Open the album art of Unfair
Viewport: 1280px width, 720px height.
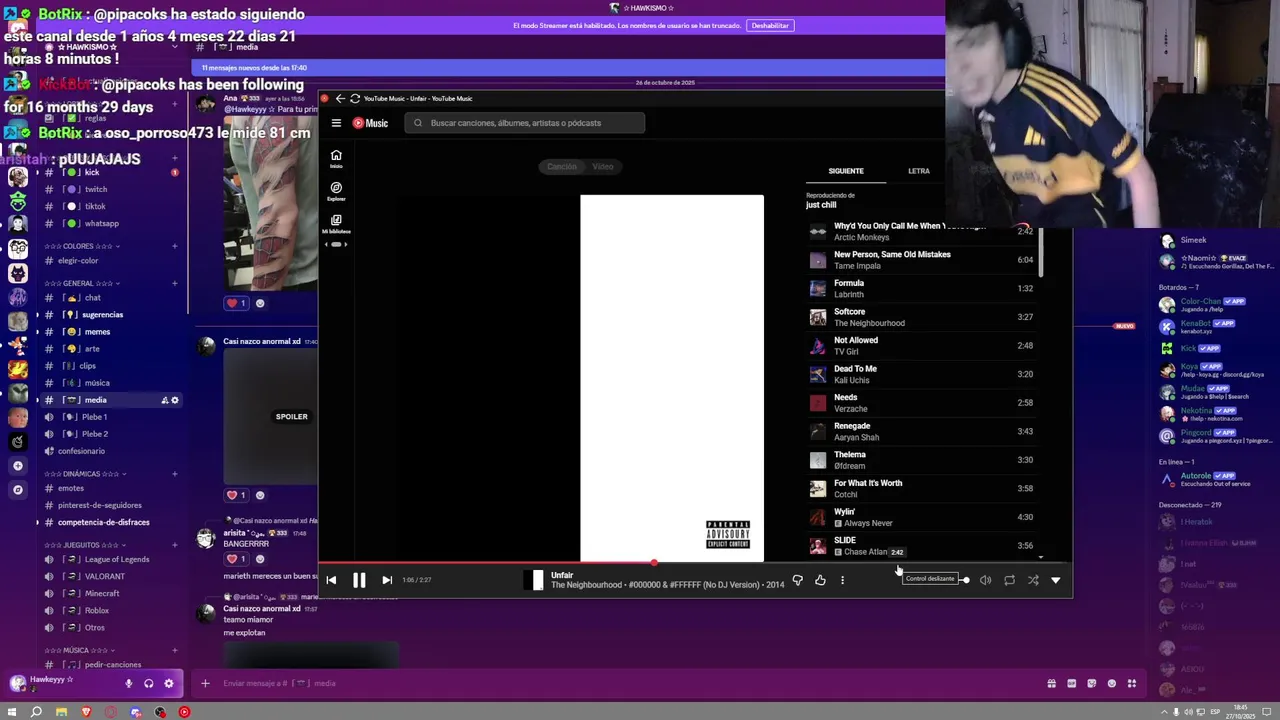pos(672,379)
